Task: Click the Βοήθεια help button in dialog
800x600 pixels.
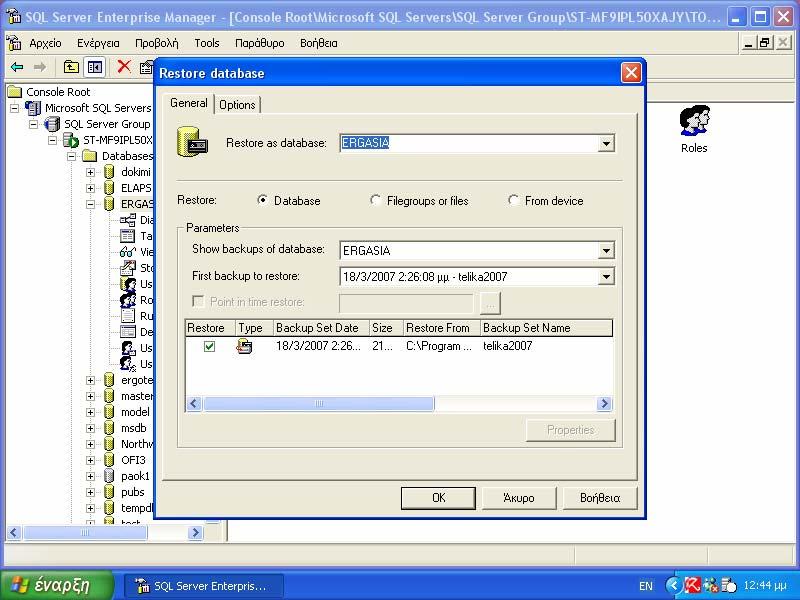Action: click(x=600, y=498)
